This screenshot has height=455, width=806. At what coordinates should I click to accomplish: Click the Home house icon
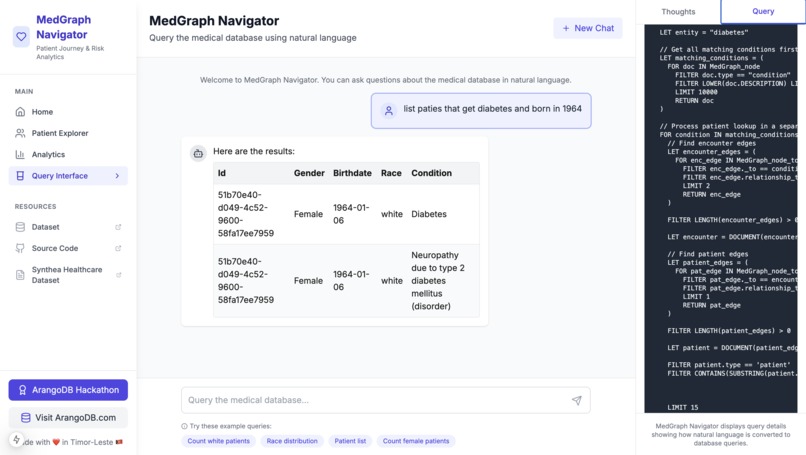(20, 112)
